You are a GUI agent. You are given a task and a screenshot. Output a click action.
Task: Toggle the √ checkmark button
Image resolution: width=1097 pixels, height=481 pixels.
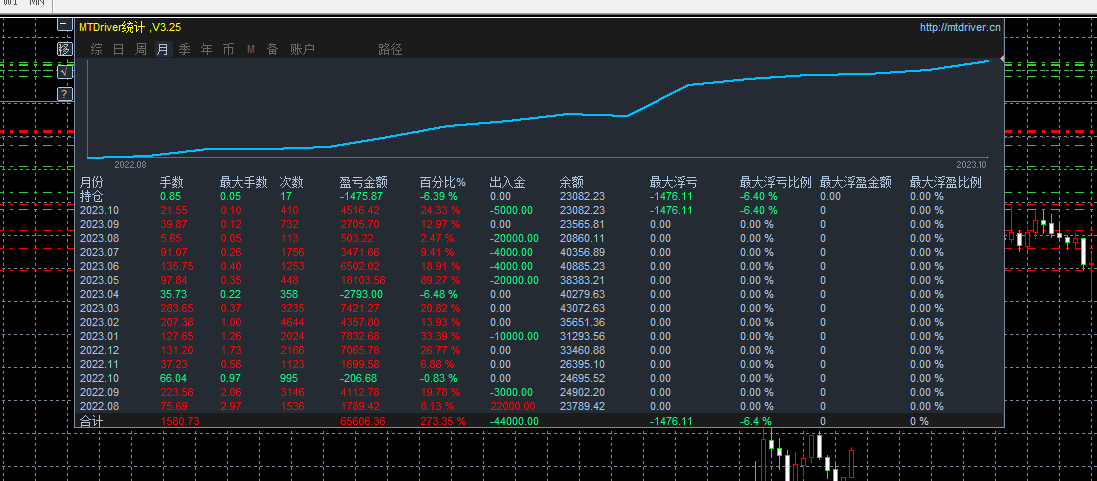click(x=64, y=71)
